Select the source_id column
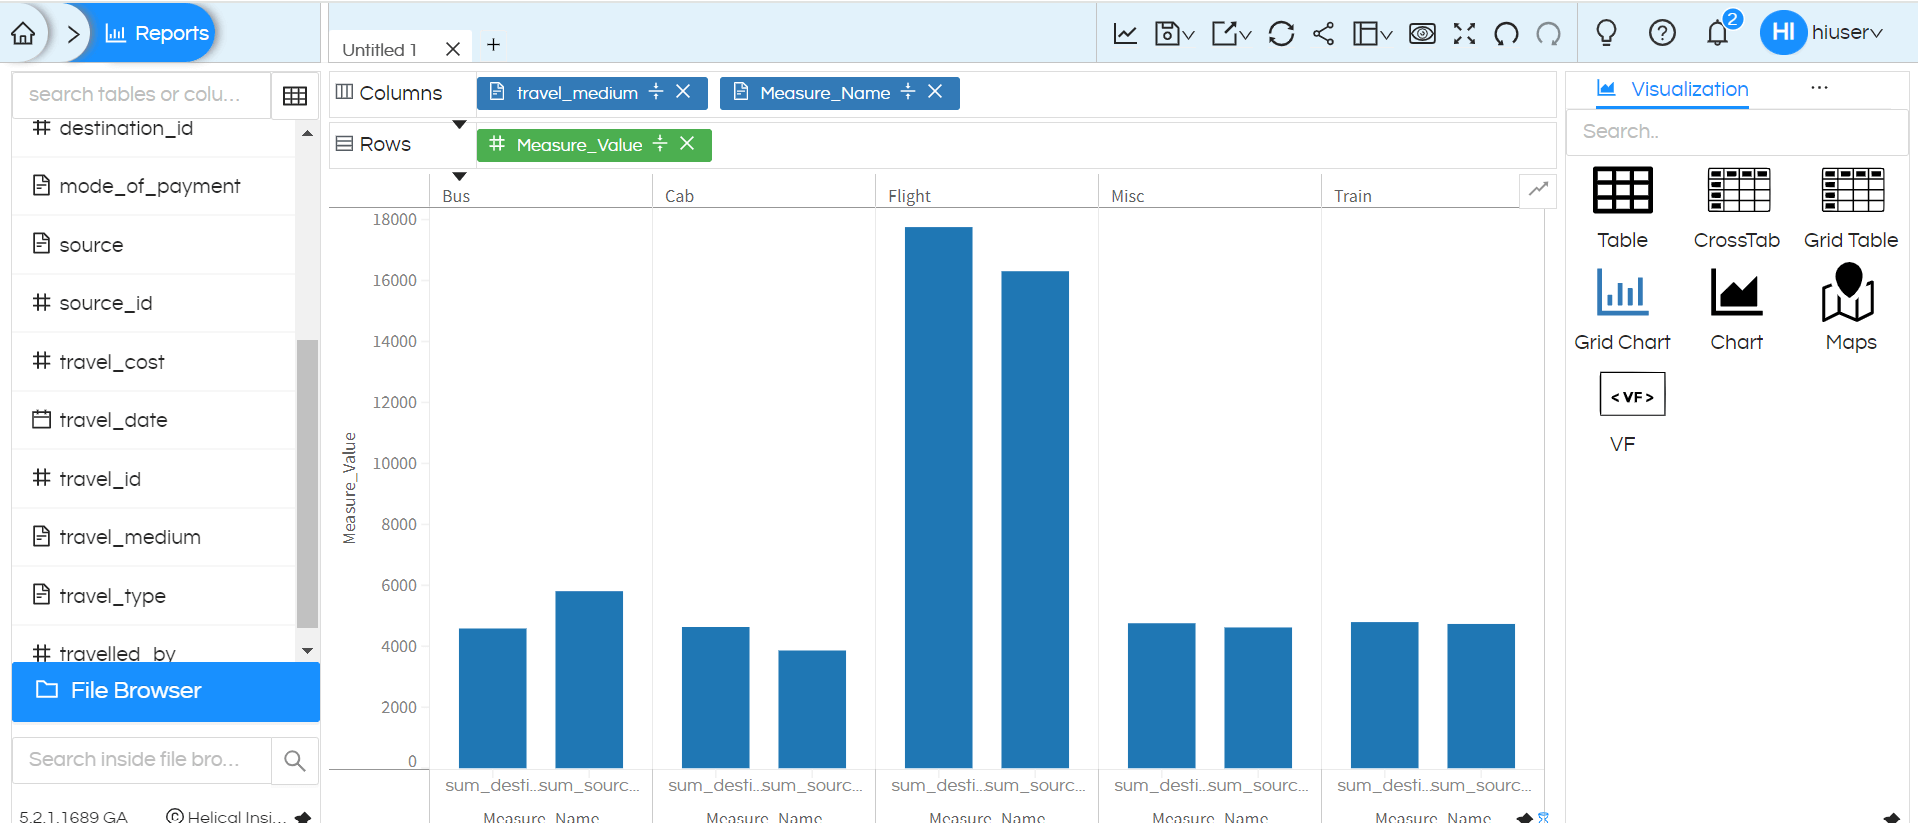 pyautogui.click(x=105, y=303)
